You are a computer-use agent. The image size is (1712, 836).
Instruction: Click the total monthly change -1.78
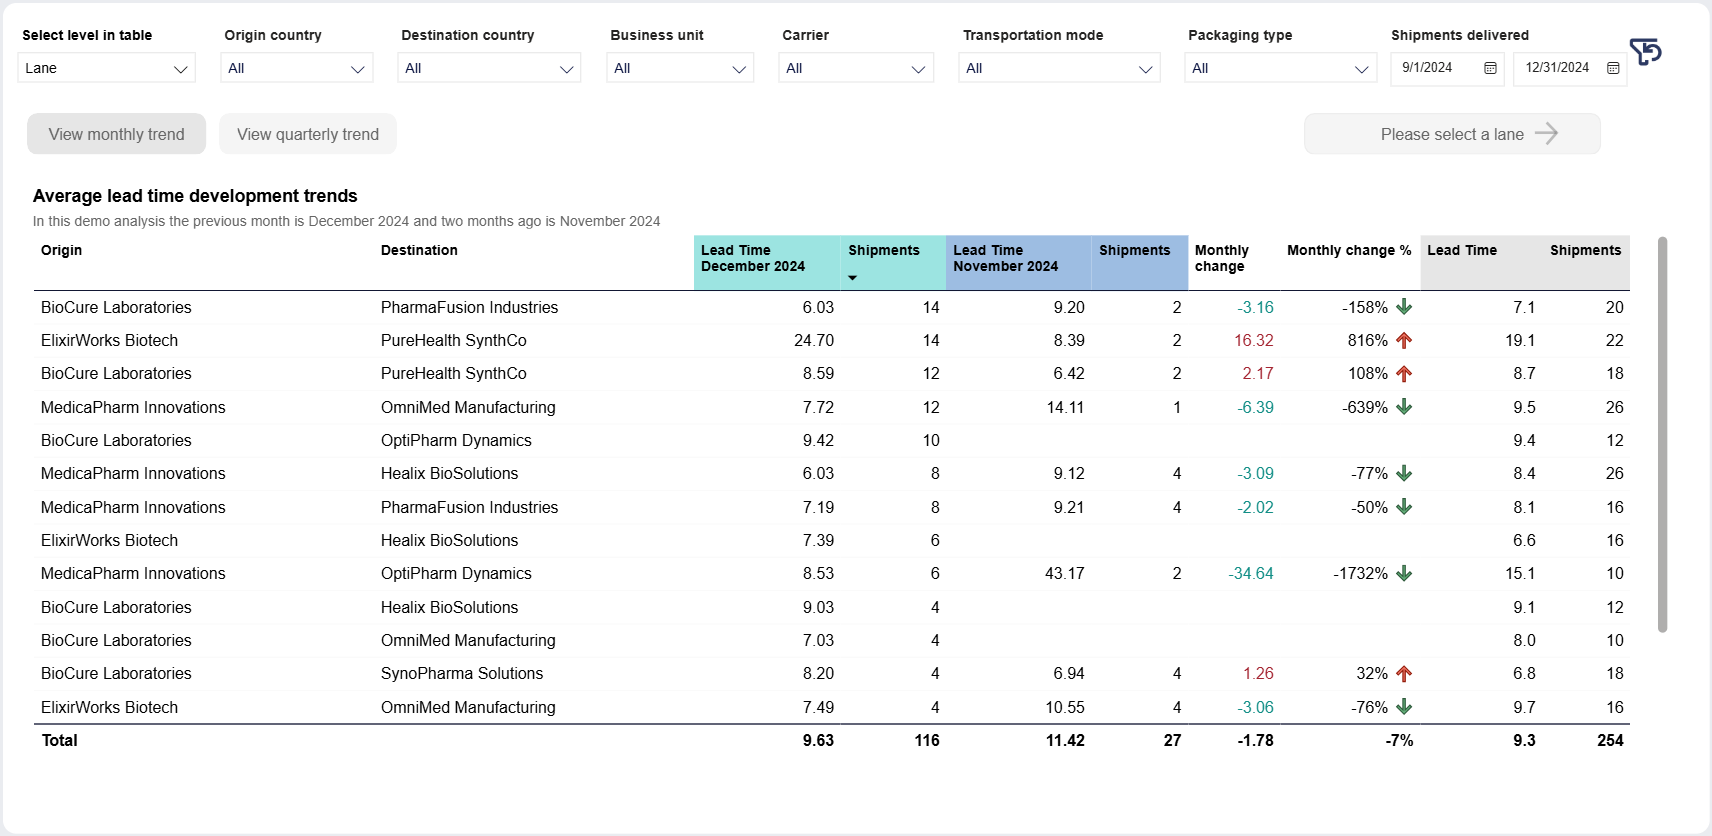pos(1255,740)
